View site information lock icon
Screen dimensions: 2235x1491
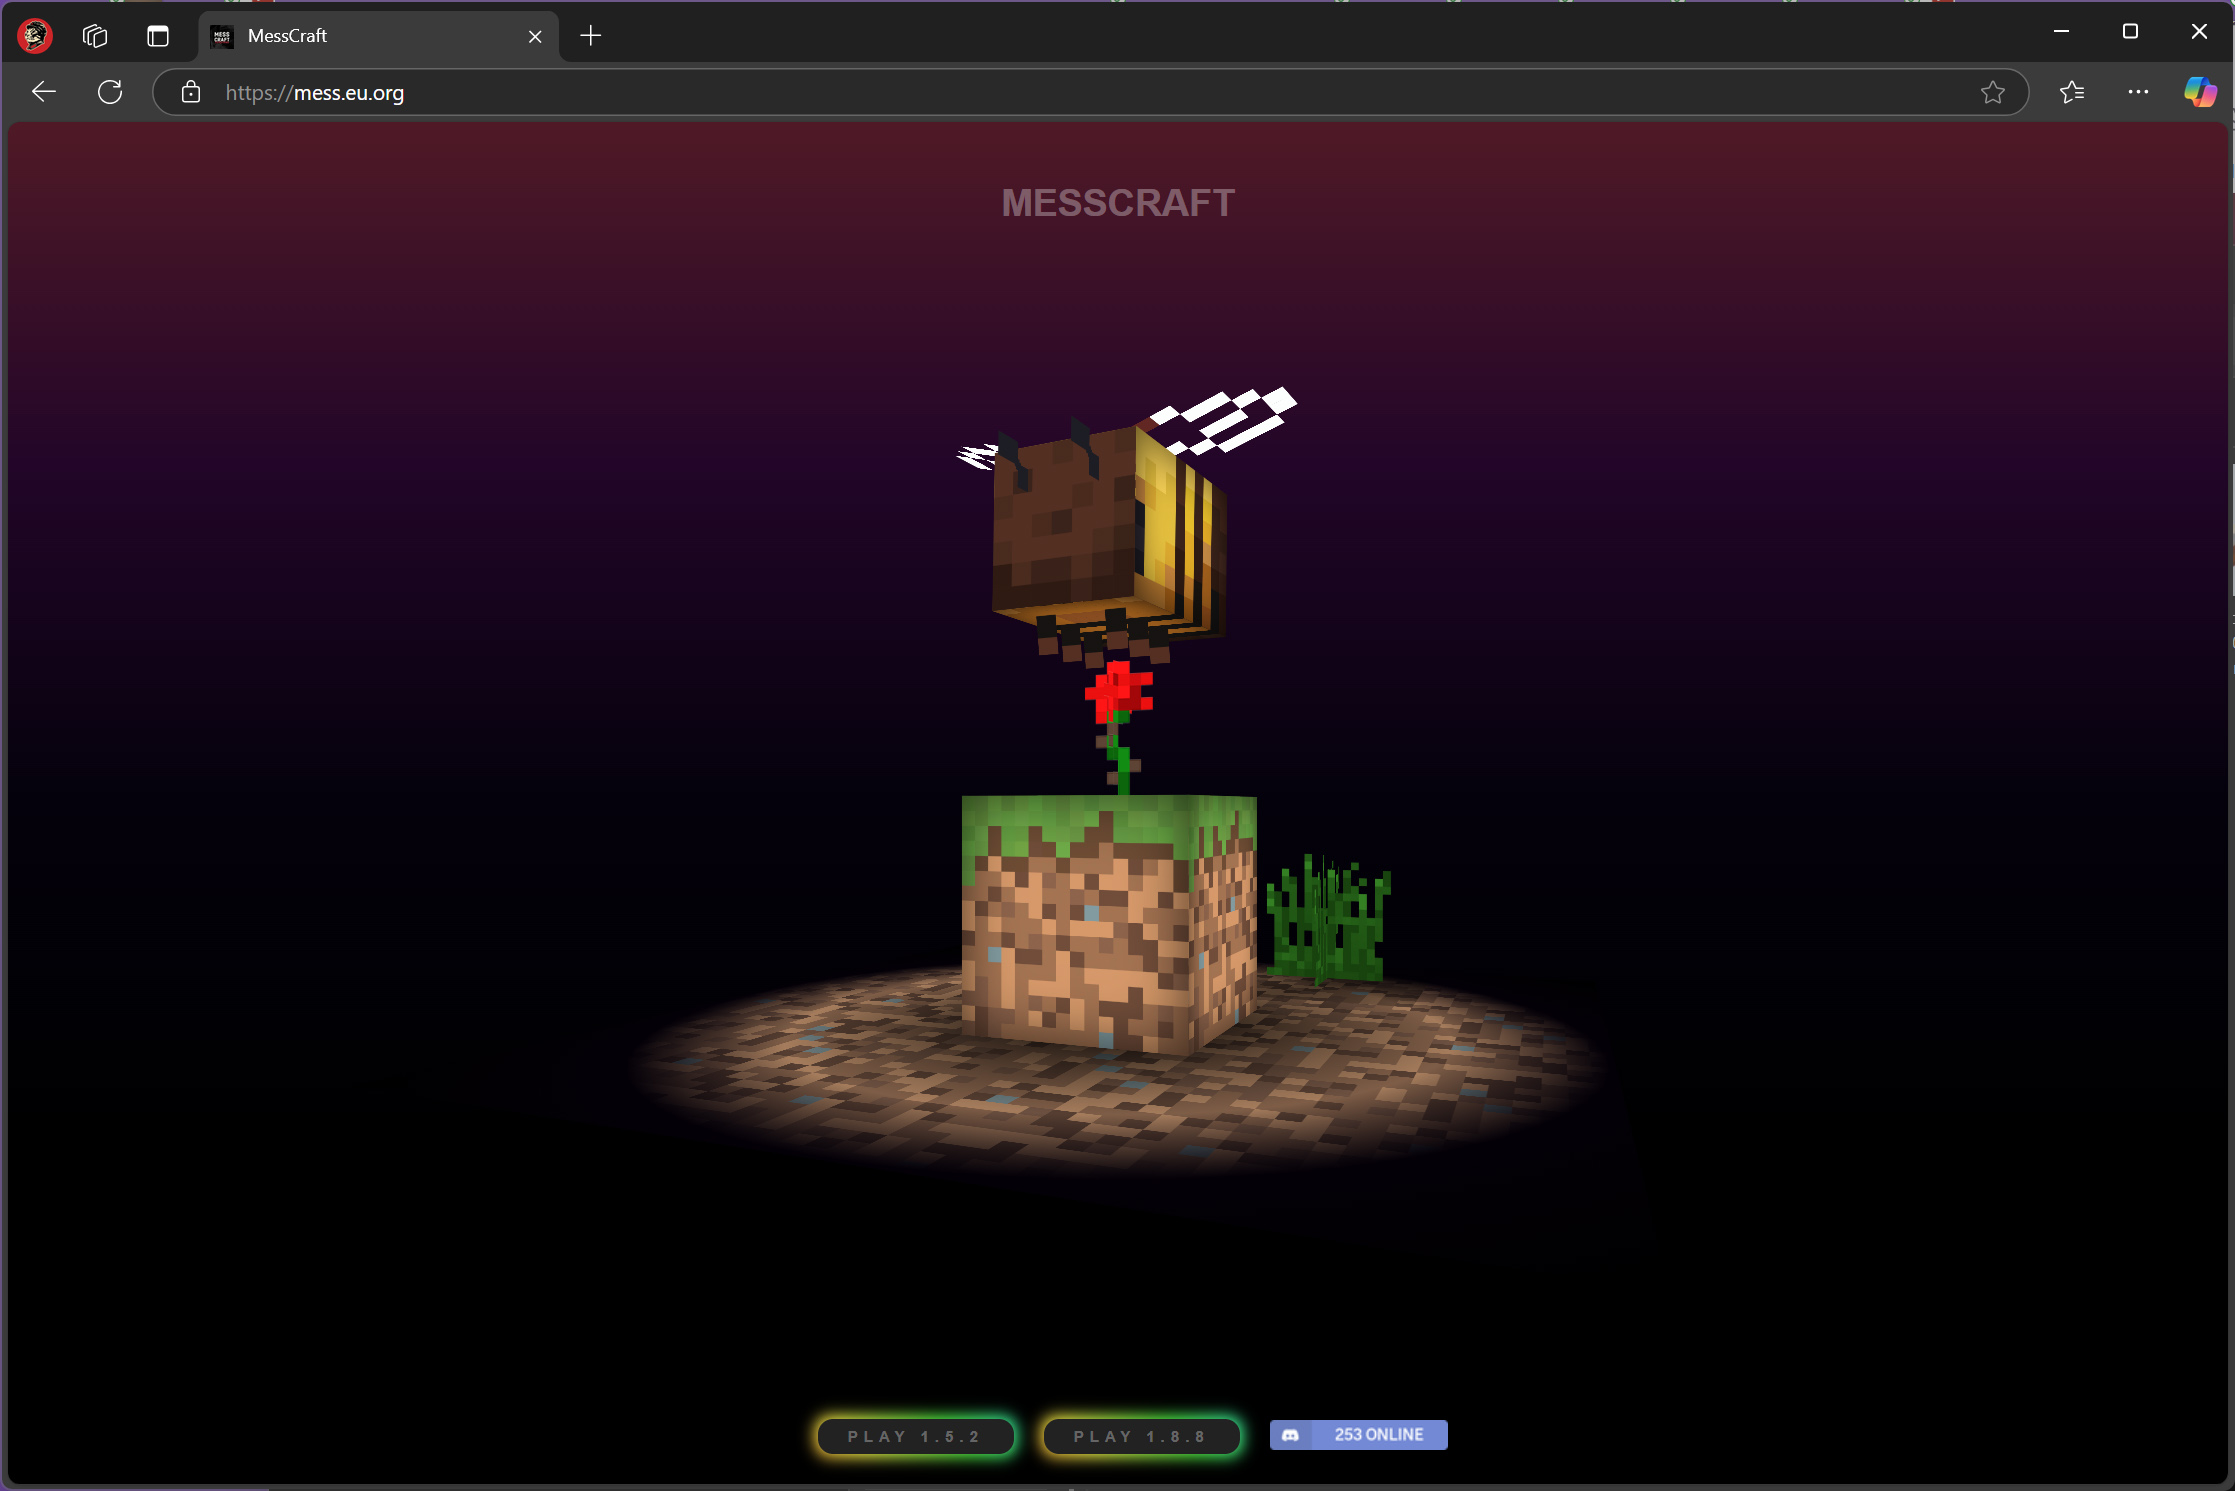tap(191, 92)
